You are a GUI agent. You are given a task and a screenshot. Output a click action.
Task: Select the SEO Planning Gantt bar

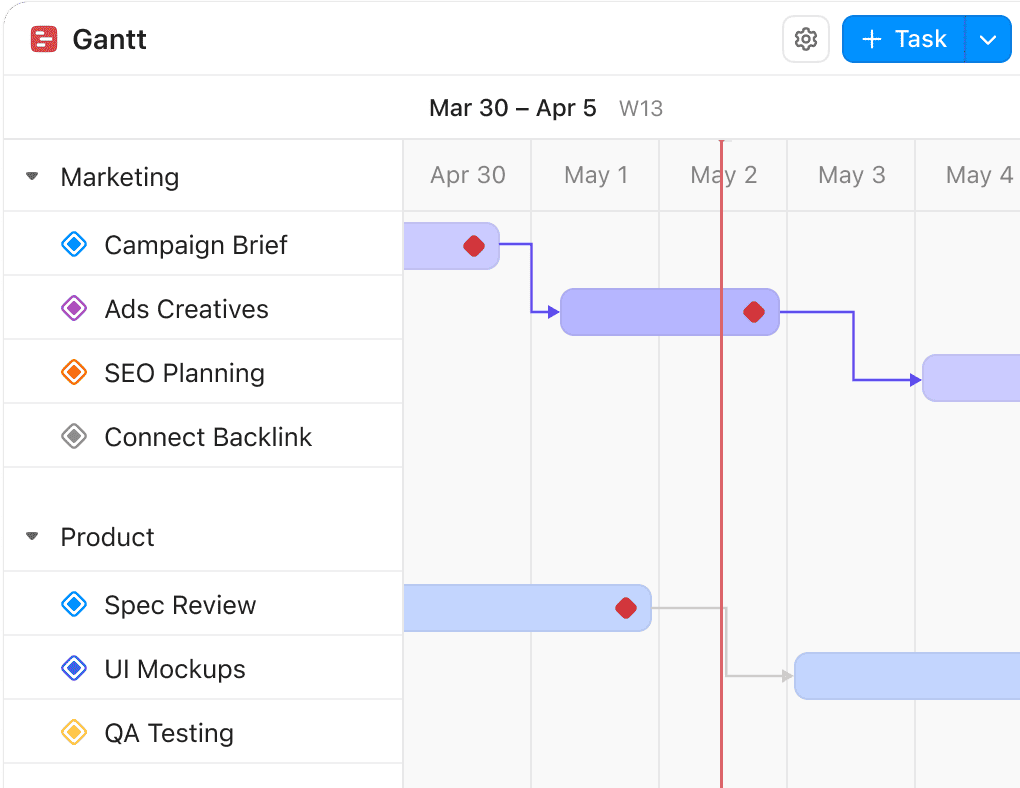tap(971, 378)
